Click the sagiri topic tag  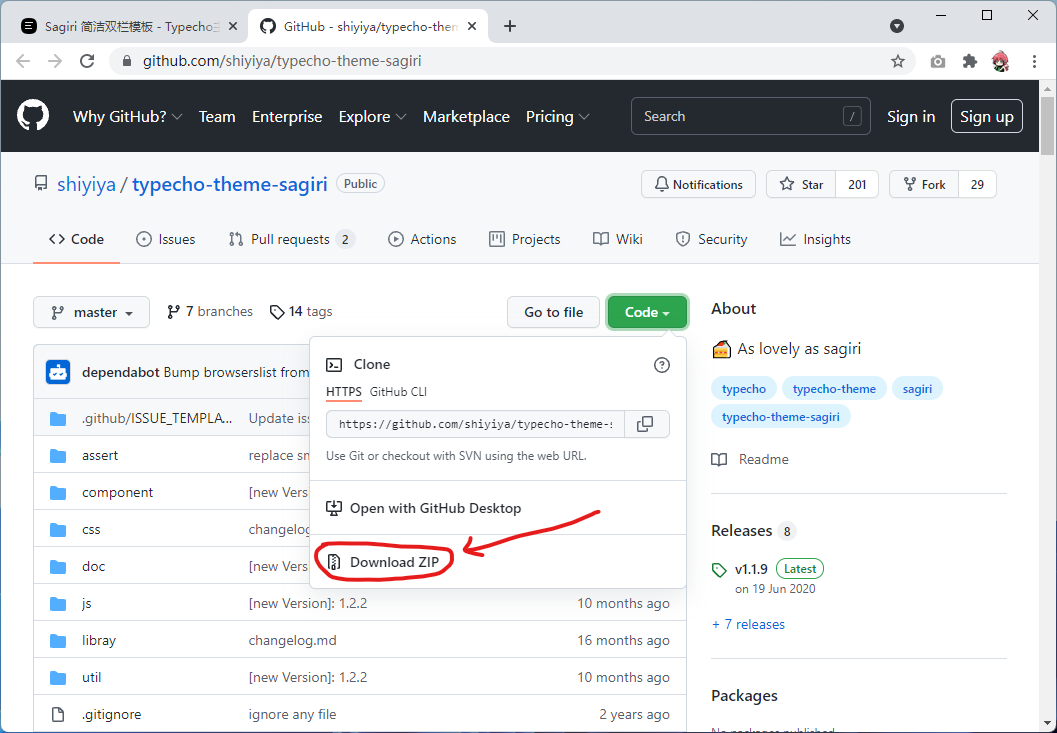(917, 389)
